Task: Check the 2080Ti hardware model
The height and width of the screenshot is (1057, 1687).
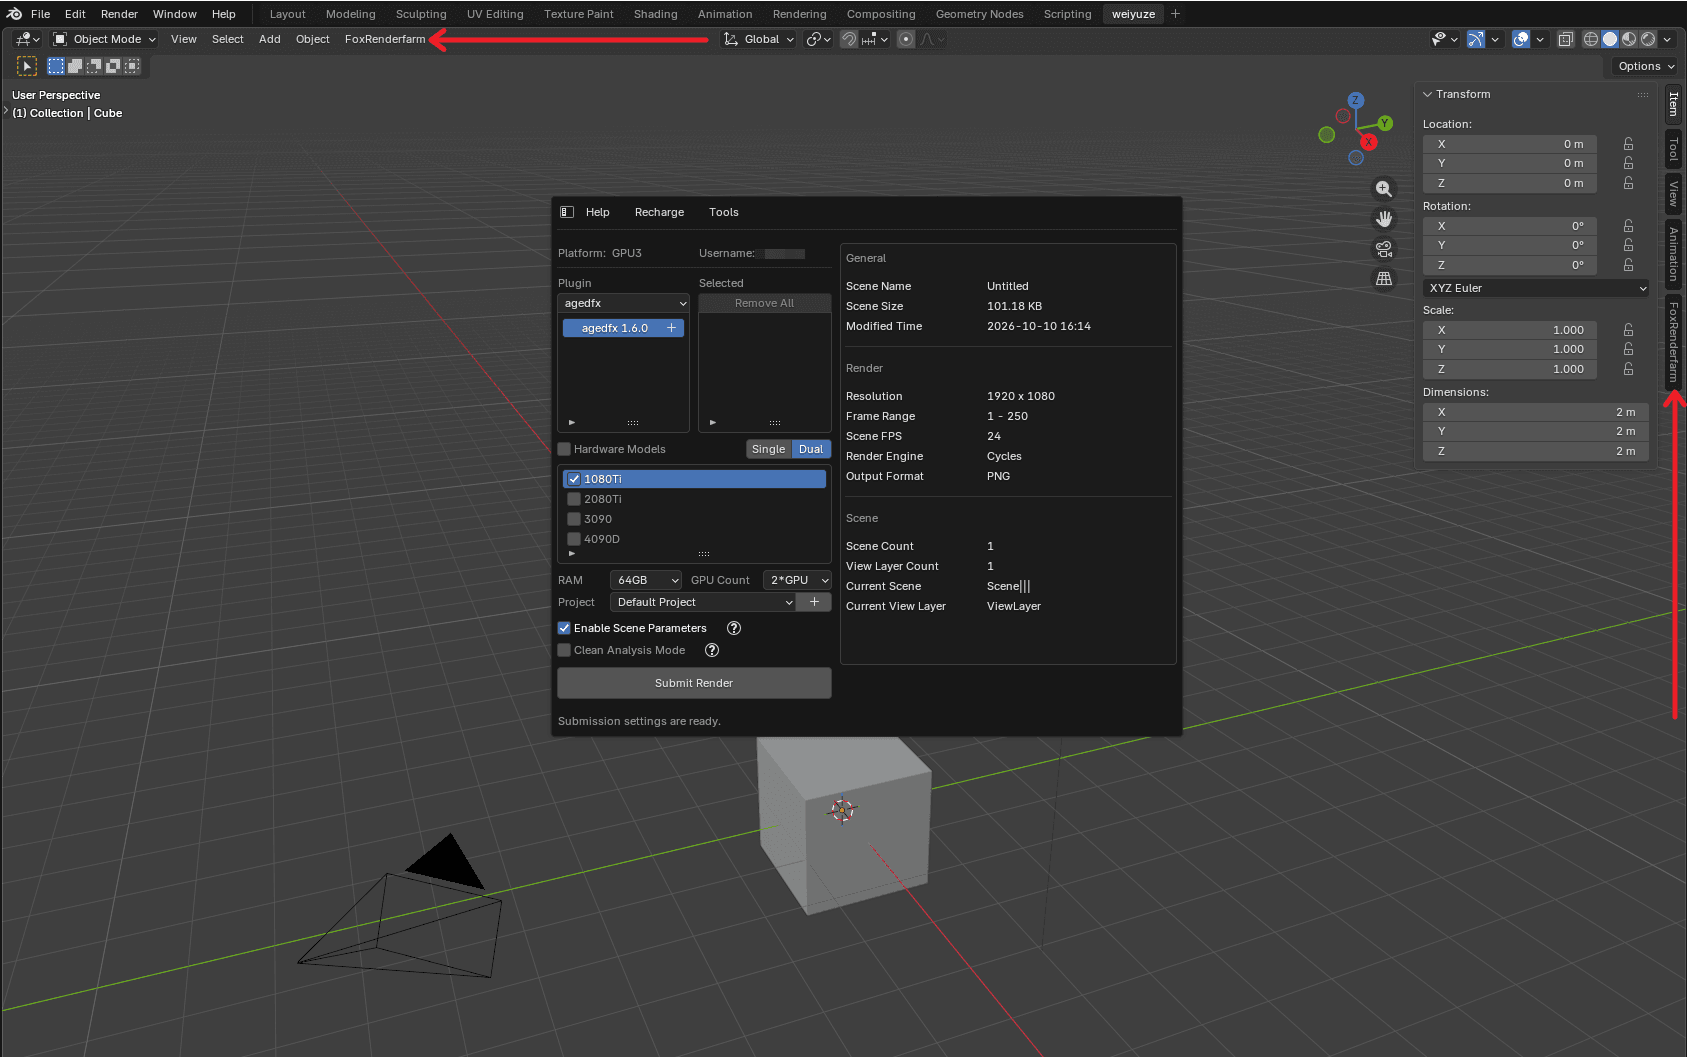Action: point(574,499)
